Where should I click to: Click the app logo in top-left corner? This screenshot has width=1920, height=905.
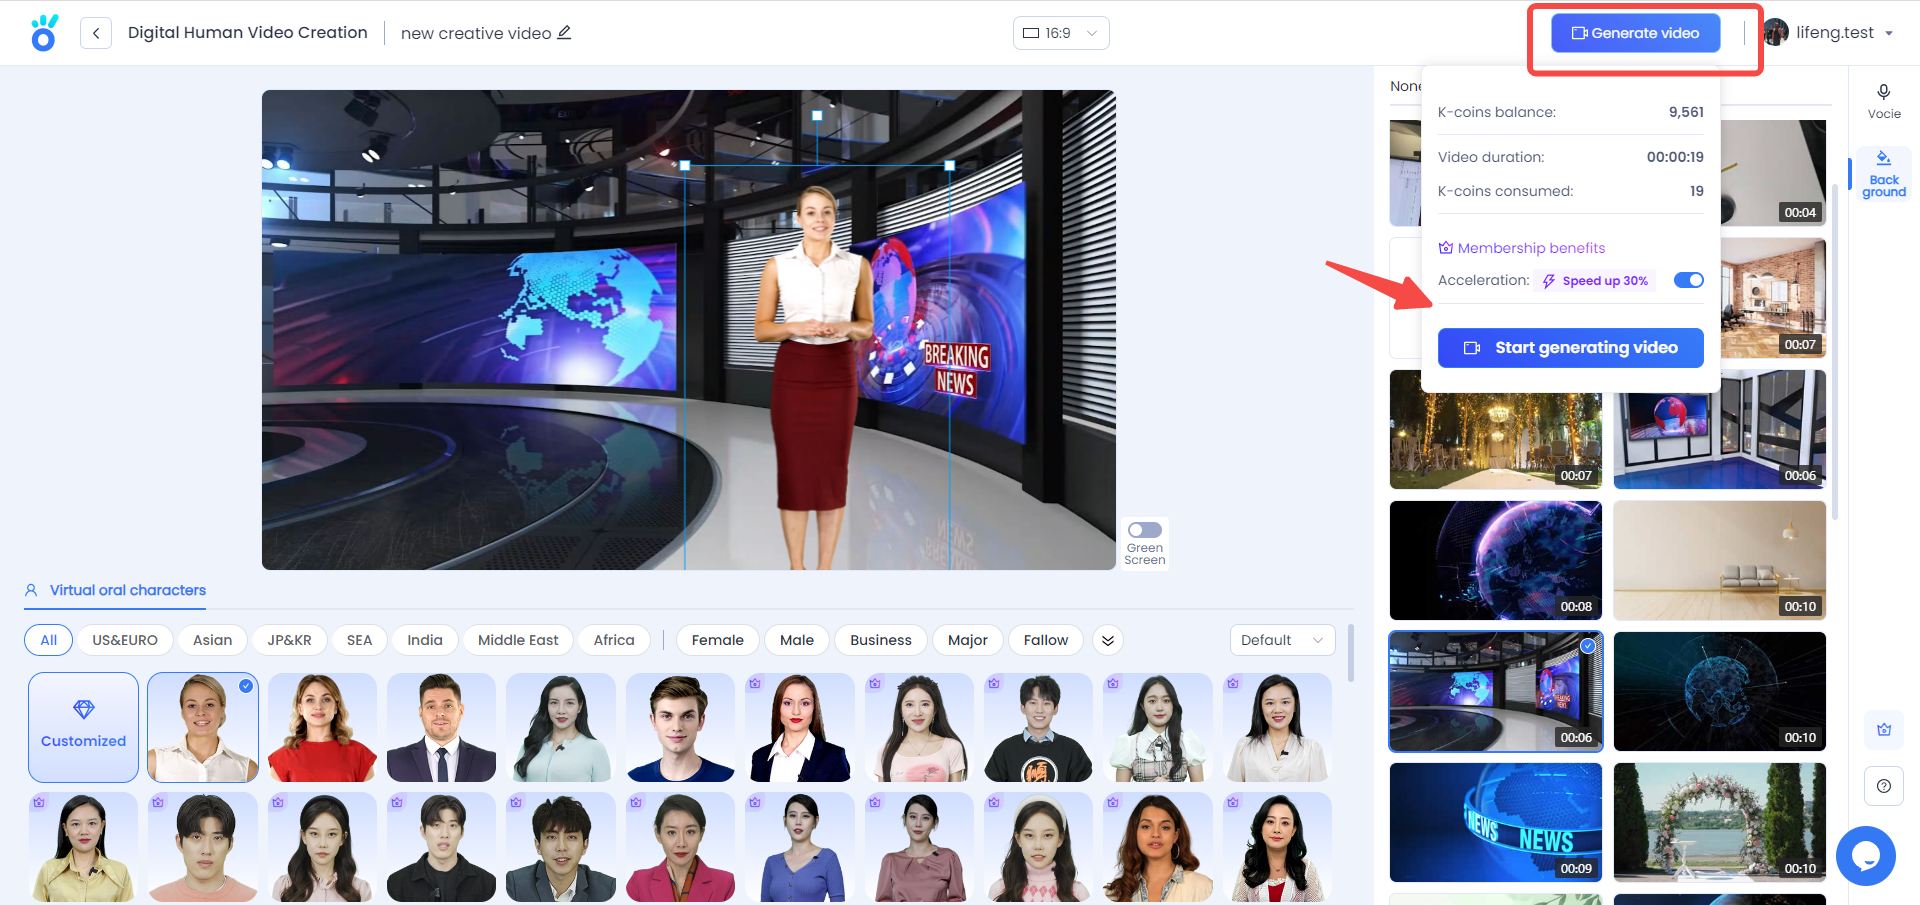coord(44,32)
